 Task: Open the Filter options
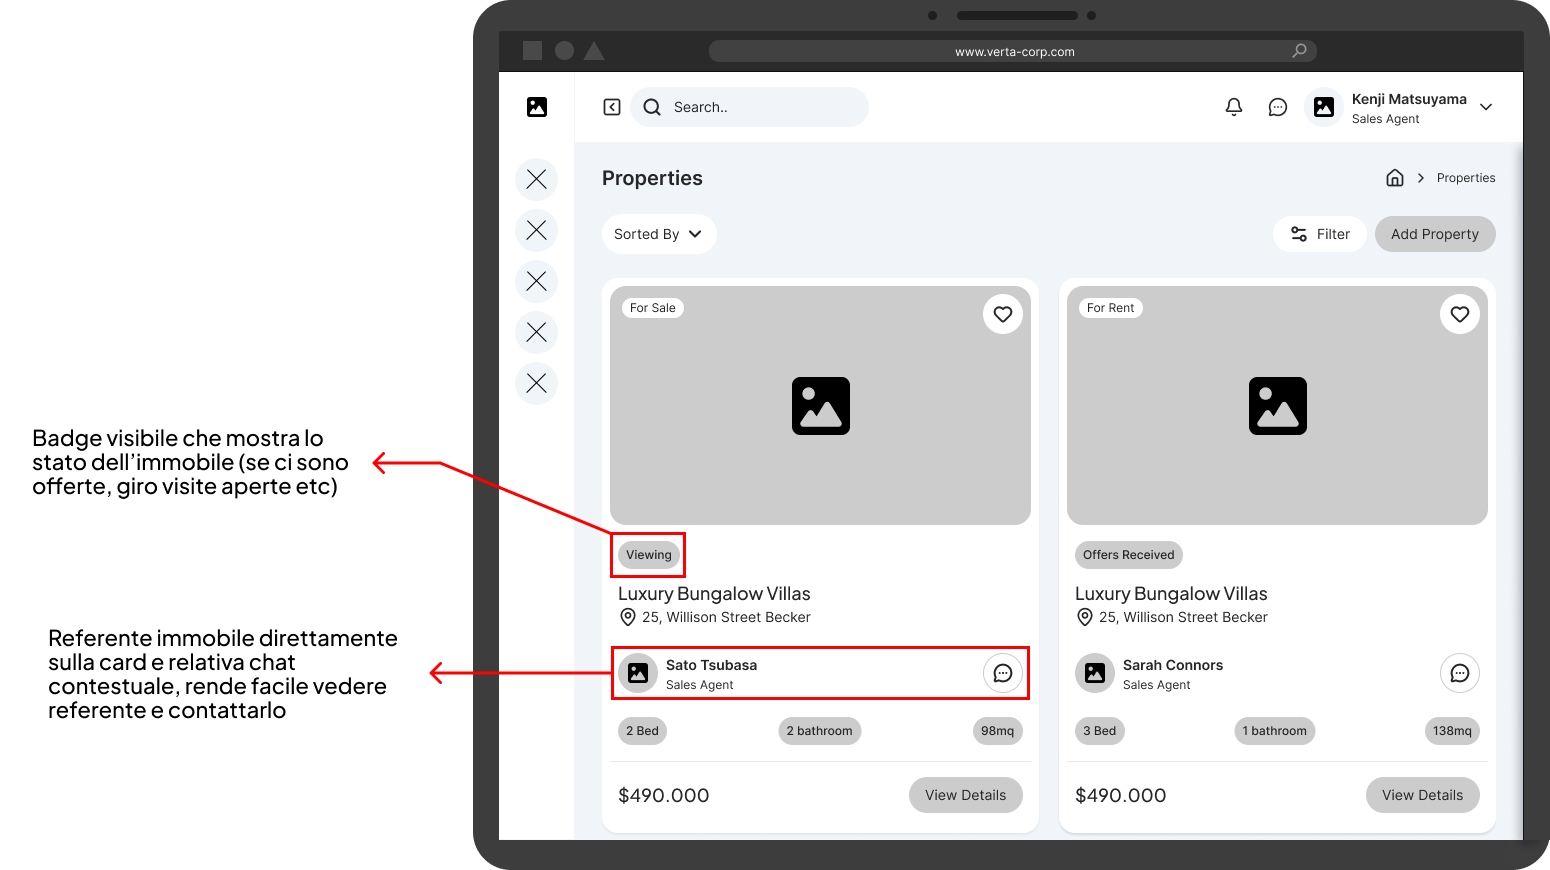[1320, 234]
